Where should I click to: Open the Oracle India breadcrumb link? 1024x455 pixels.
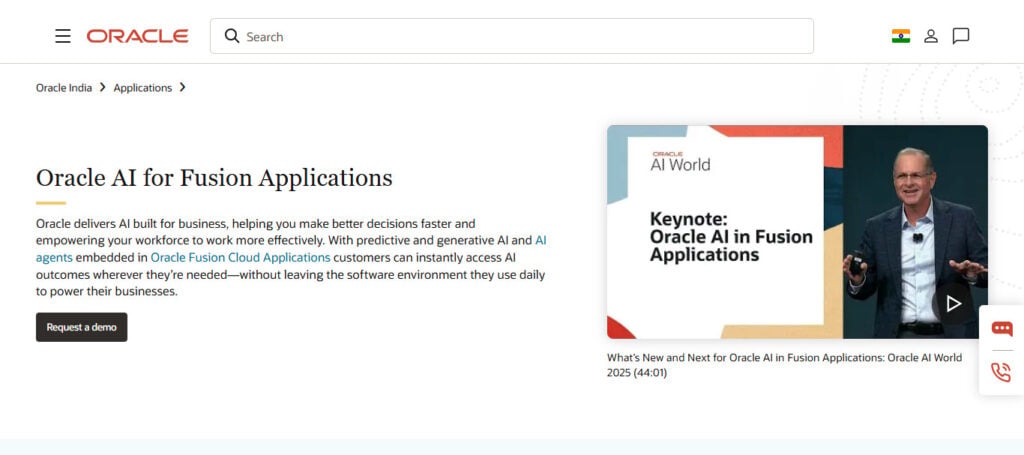point(64,87)
